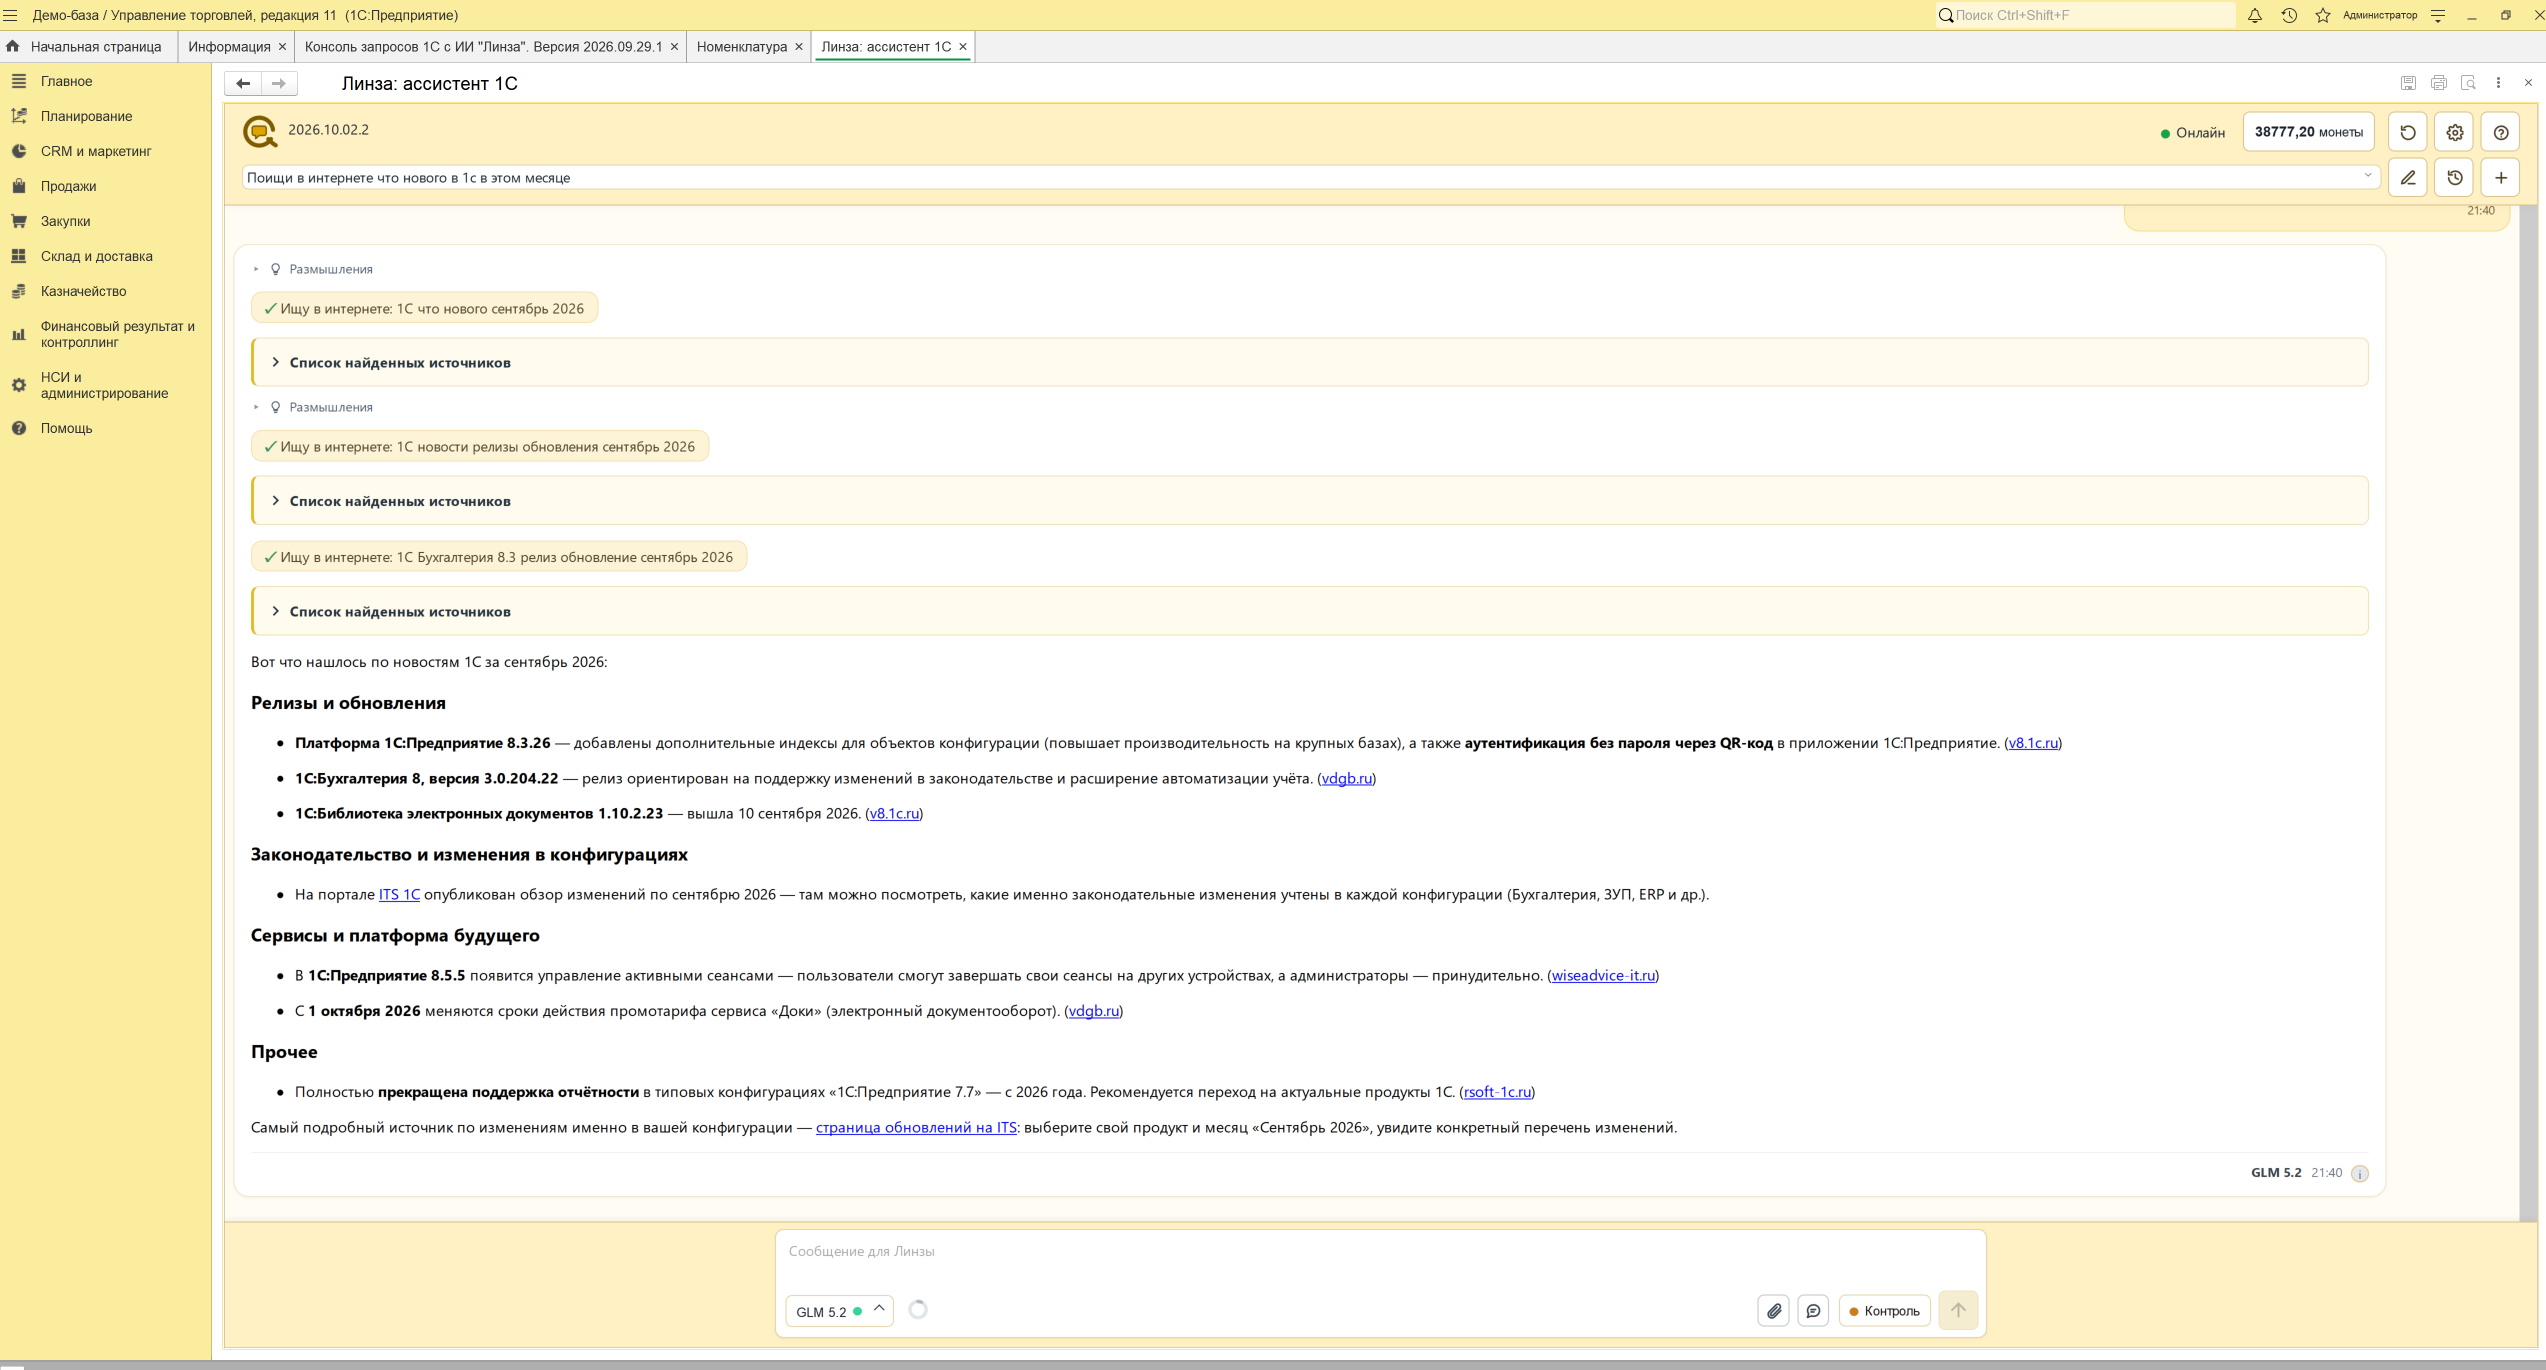
Task: Click the forward navigation arrow
Action: 279,83
